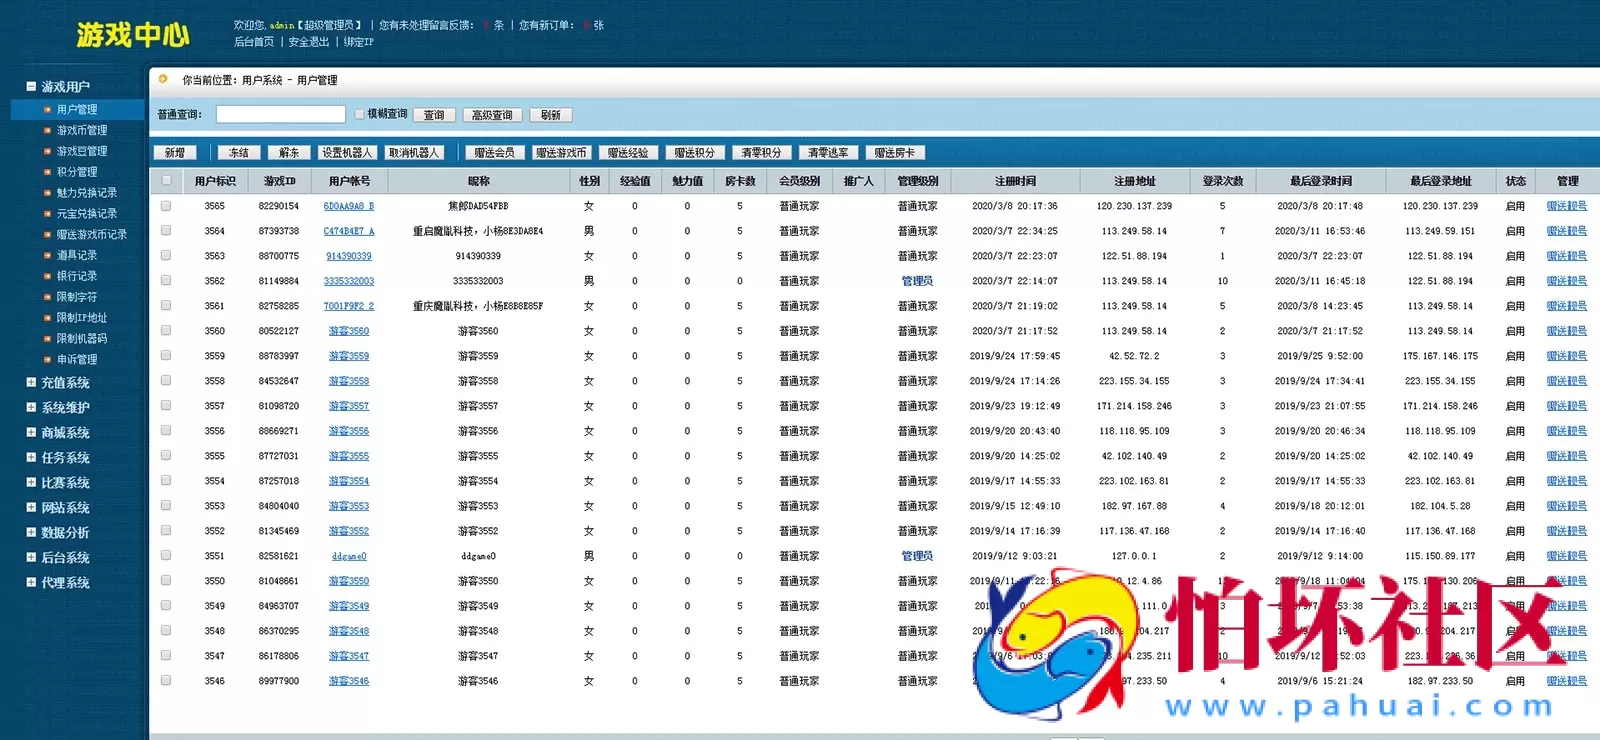Click 赠送靓号 in row 3563
This screenshot has width=1600, height=740.
[x=1567, y=256]
